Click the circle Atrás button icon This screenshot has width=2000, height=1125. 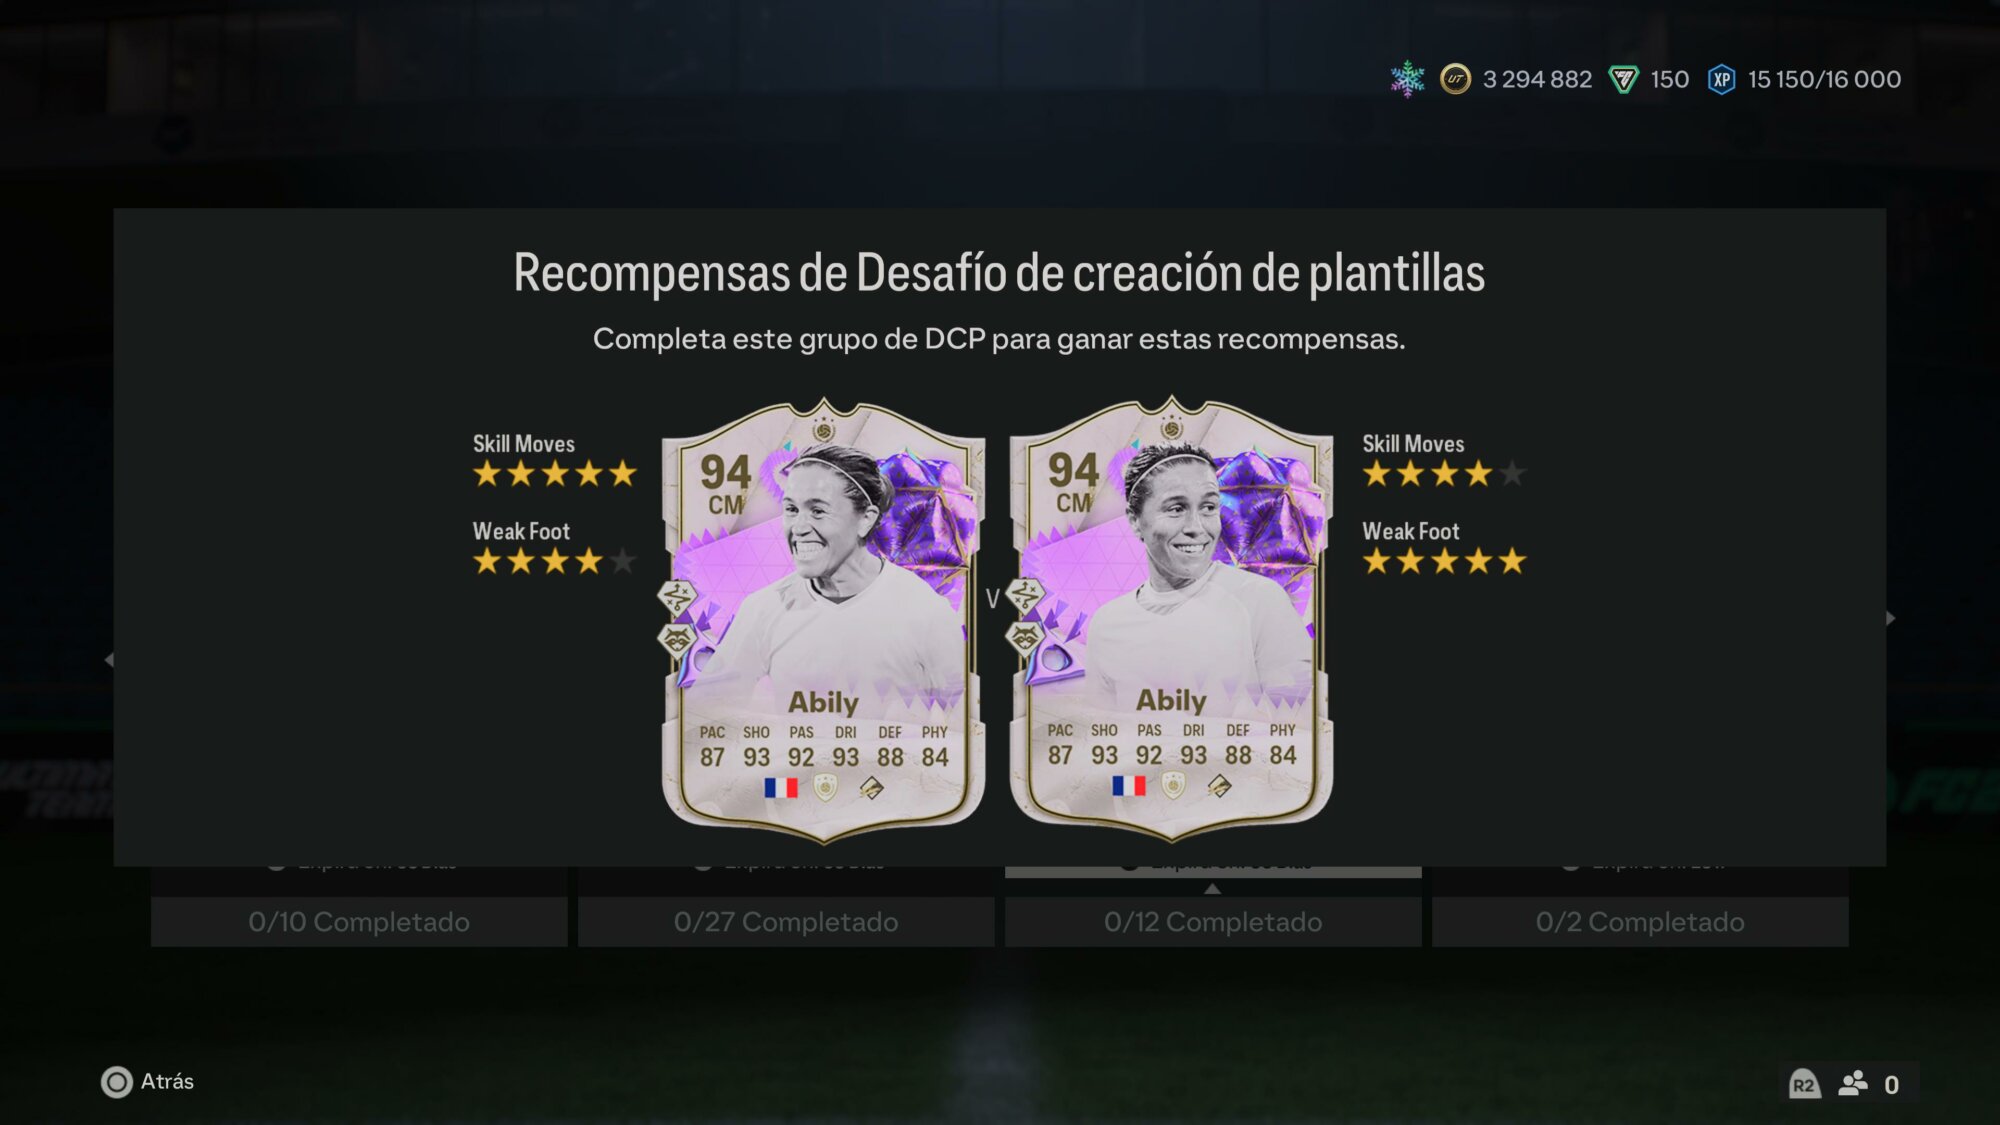tap(117, 1082)
